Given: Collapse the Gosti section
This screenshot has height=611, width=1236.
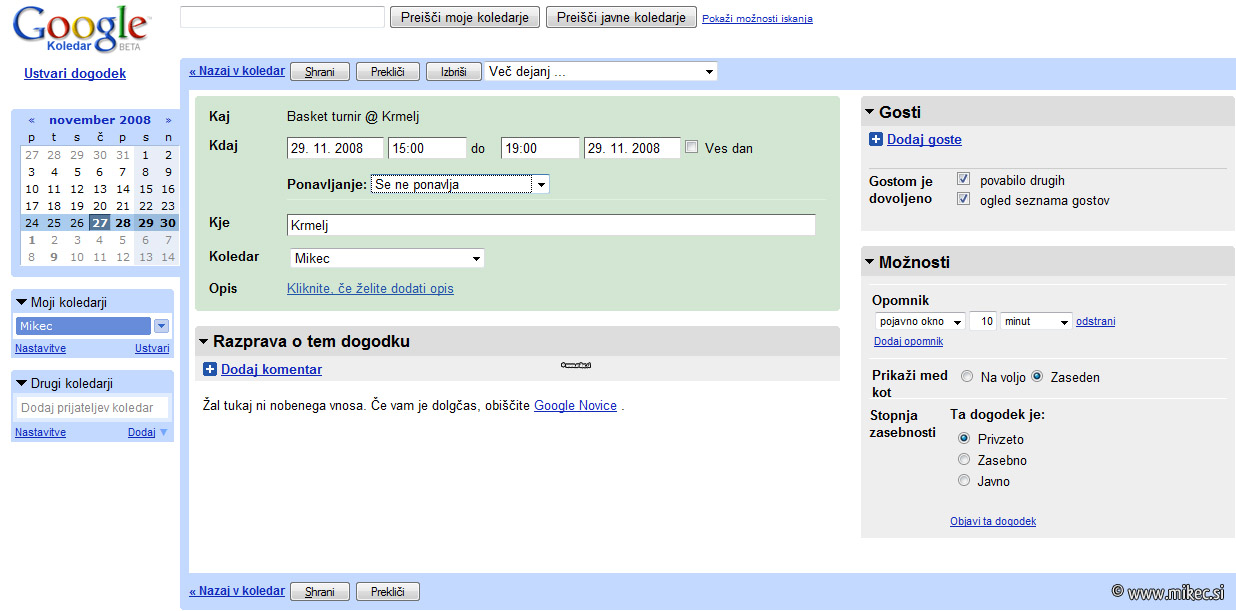Looking at the screenshot, I should [x=869, y=111].
